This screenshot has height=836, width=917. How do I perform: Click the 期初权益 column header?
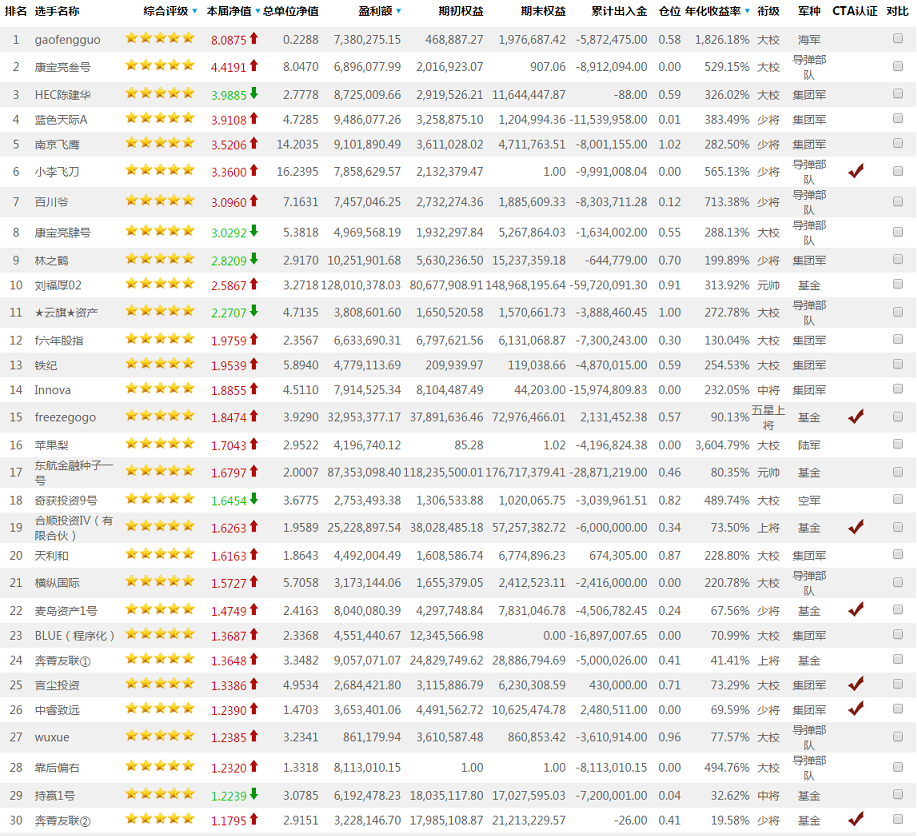[461, 11]
